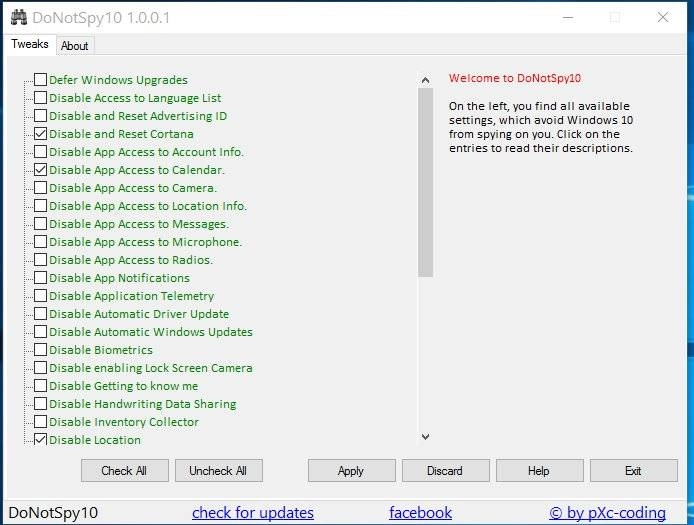The image size is (694, 525).
Task: Toggle Disable App Access to Microphone checkbox
Action: (x=40, y=242)
